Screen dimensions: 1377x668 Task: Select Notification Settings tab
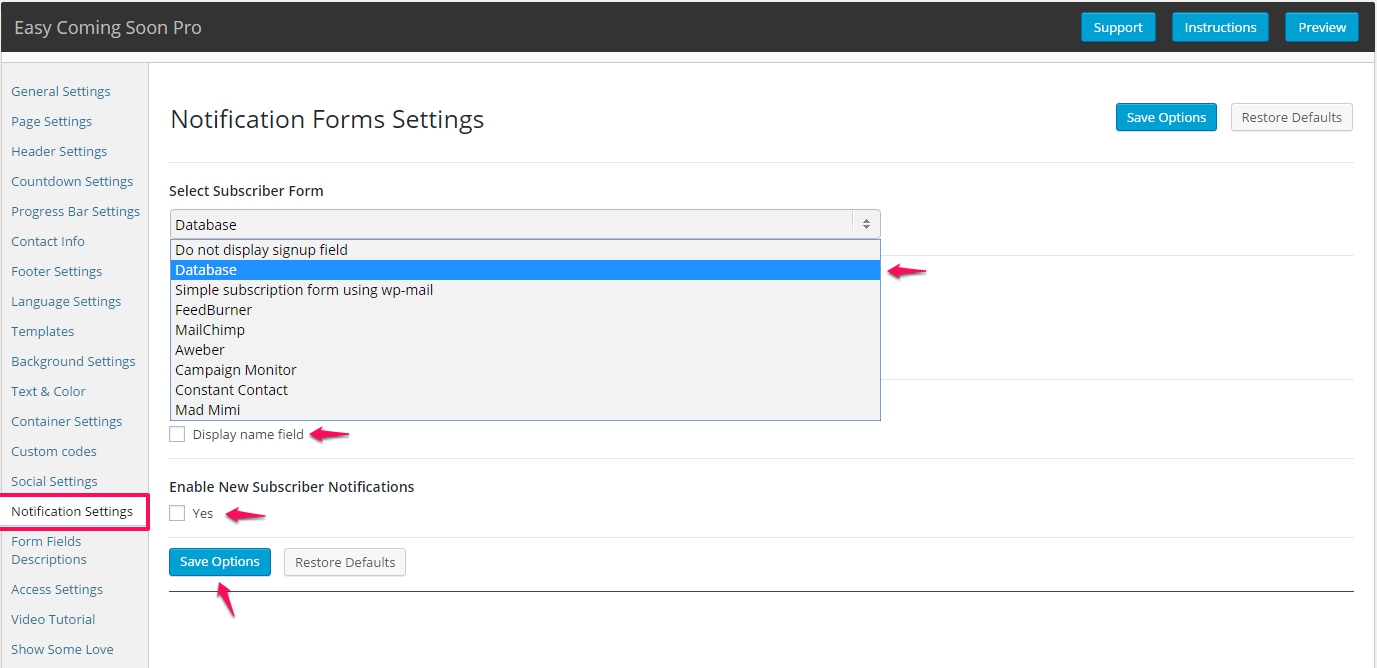point(72,511)
